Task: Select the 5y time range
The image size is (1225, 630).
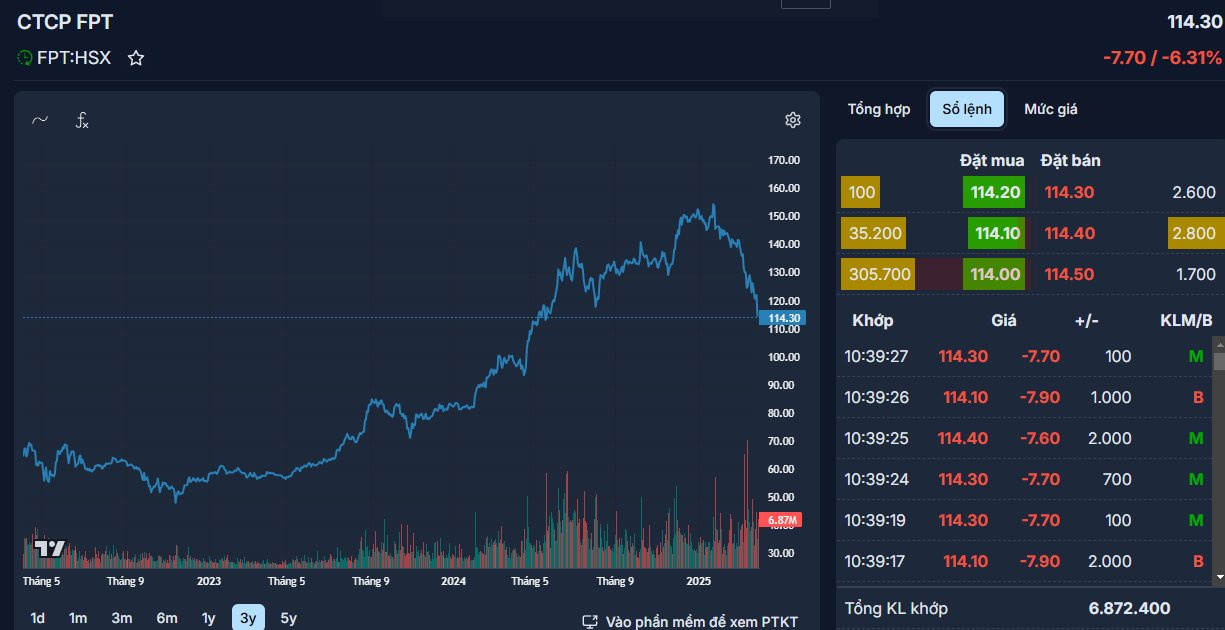Action: pyautogui.click(x=289, y=618)
